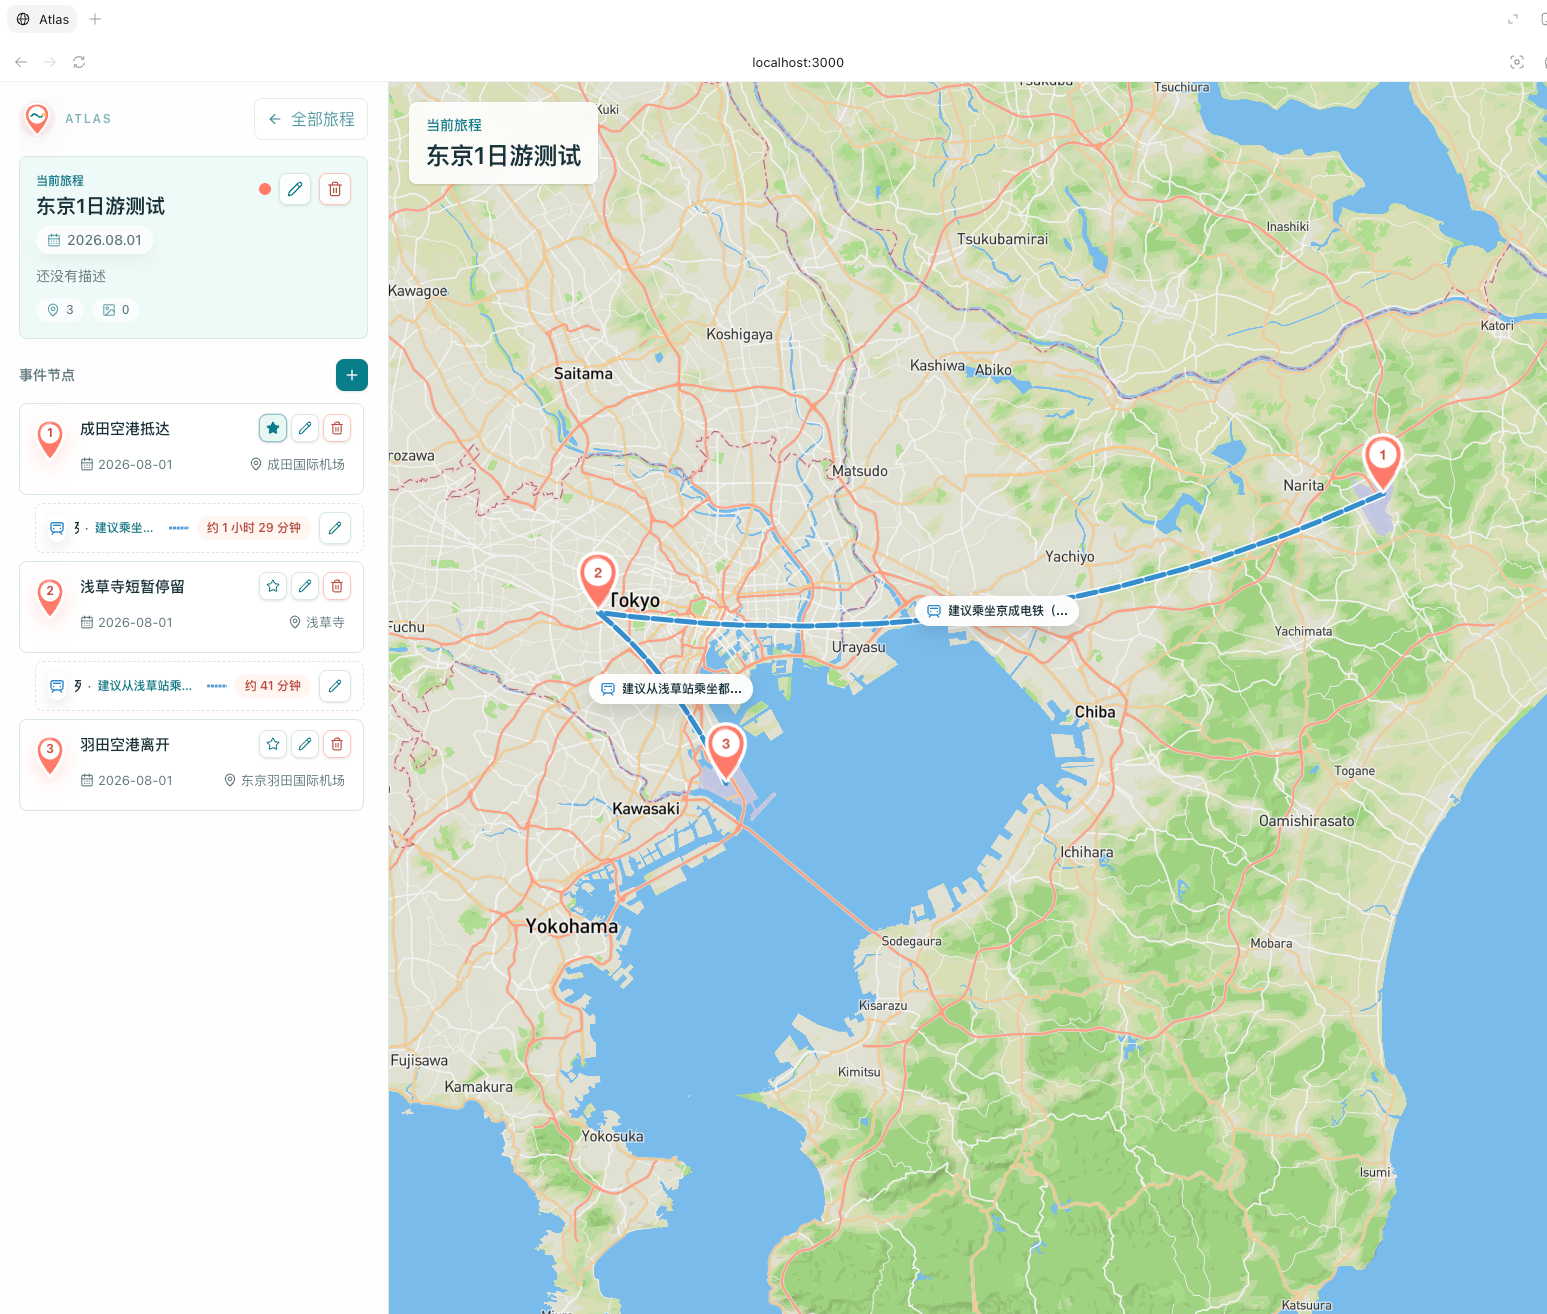Click the red status dot on trip card
Image resolution: width=1547 pixels, height=1314 pixels.
tap(265, 189)
